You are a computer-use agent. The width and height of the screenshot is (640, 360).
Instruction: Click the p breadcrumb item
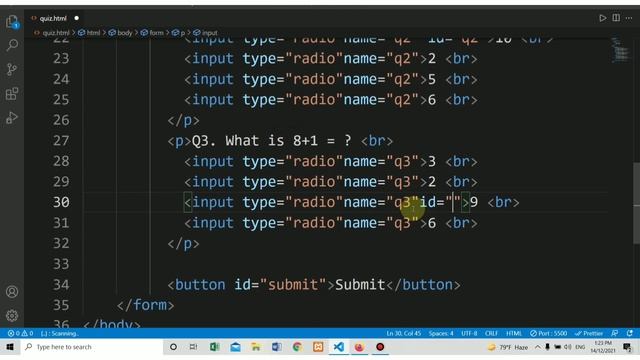tap(179, 33)
